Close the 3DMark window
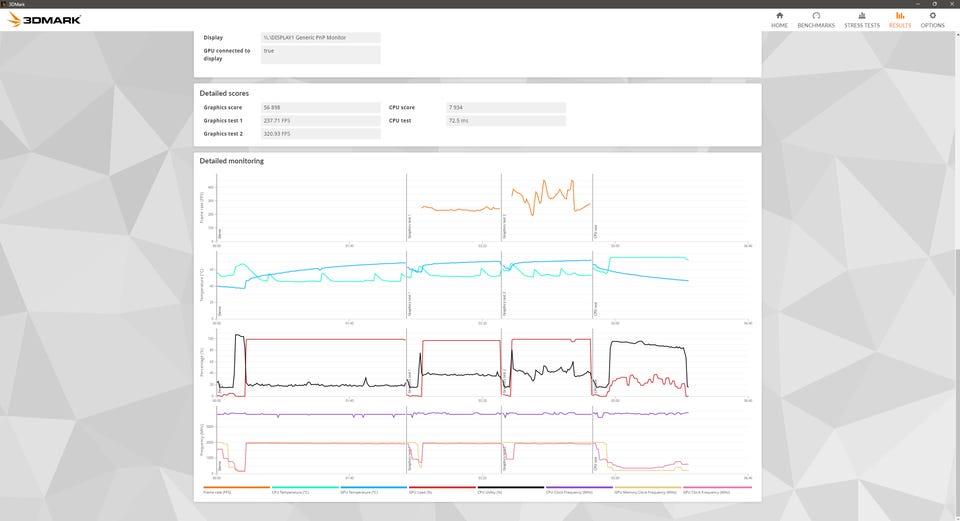This screenshot has width=960, height=521. (x=951, y=4)
